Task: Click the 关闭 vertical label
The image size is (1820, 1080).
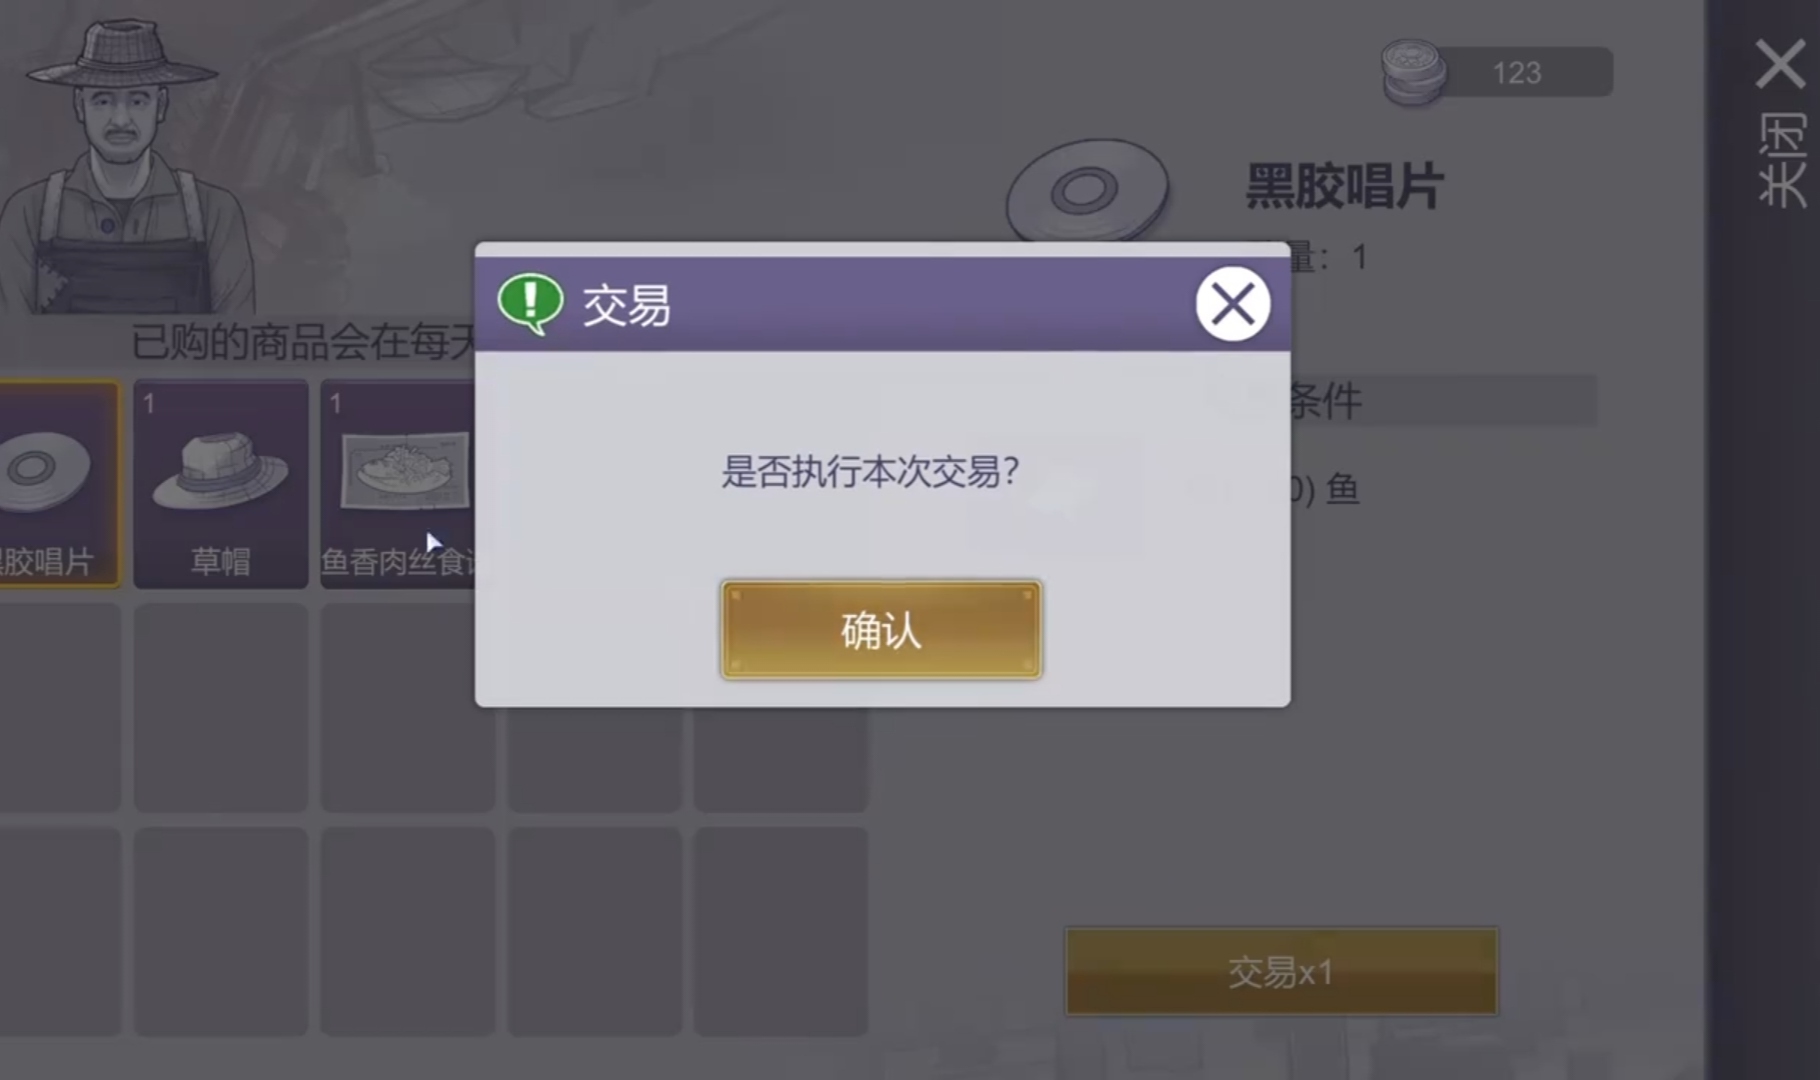Action: click(1782, 160)
